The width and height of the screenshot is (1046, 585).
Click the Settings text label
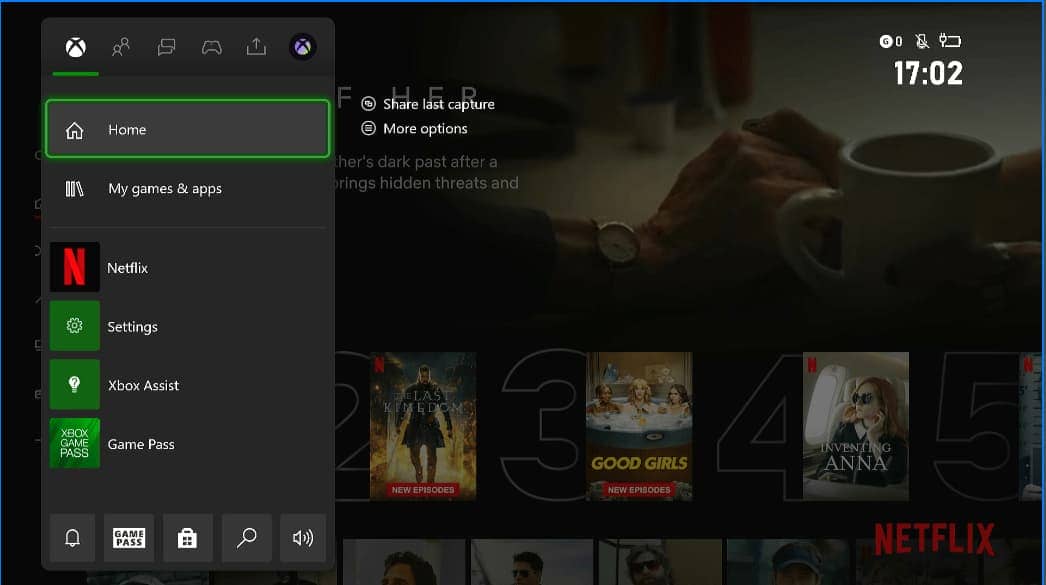(132, 327)
